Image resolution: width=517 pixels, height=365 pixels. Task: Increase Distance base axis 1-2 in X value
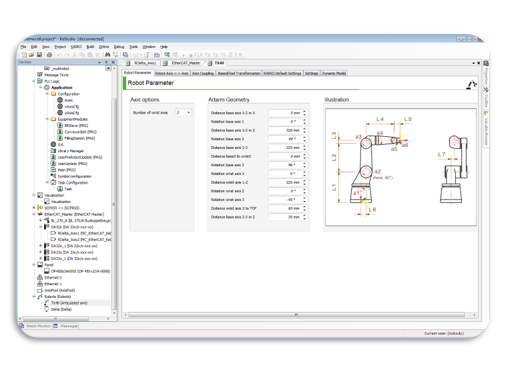coord(304,111)
